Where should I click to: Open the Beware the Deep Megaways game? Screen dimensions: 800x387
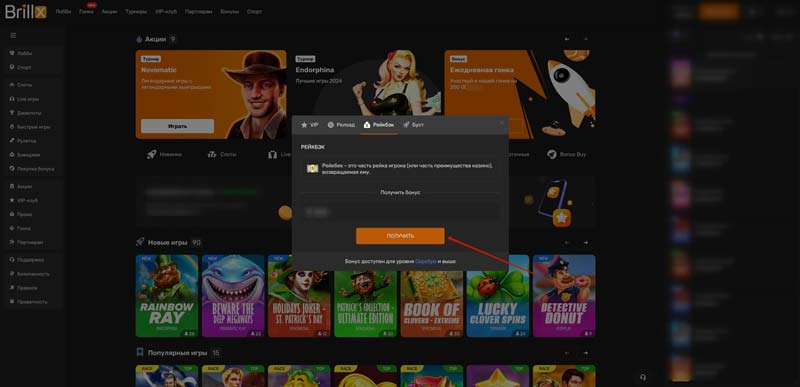pos(233,296)
